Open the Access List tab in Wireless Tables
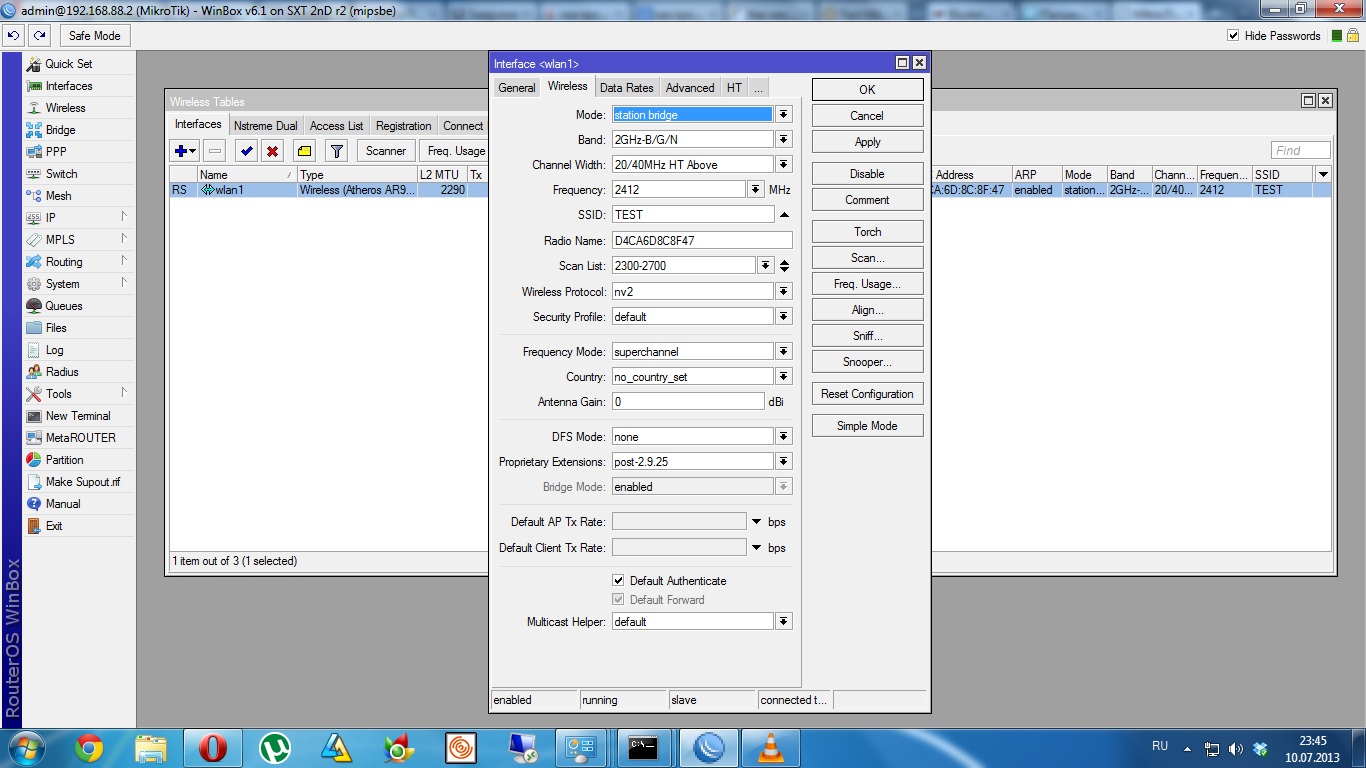The height and width of the screenshot is (768, 1366). [x=336, y=126]
